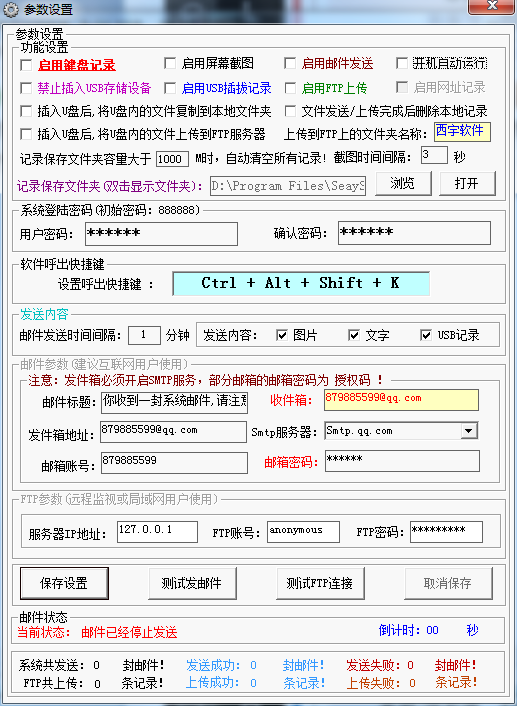Click the 系统共发送 label

[x=51, y=665]
